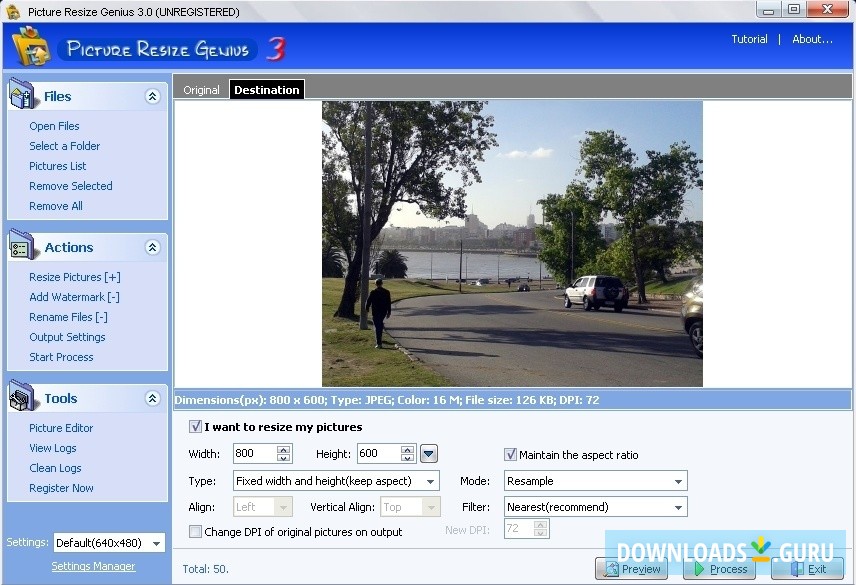Click the Preview button's magnifier icon
Viewport: 856px width, 585px height.
click(x=613, y=568)
